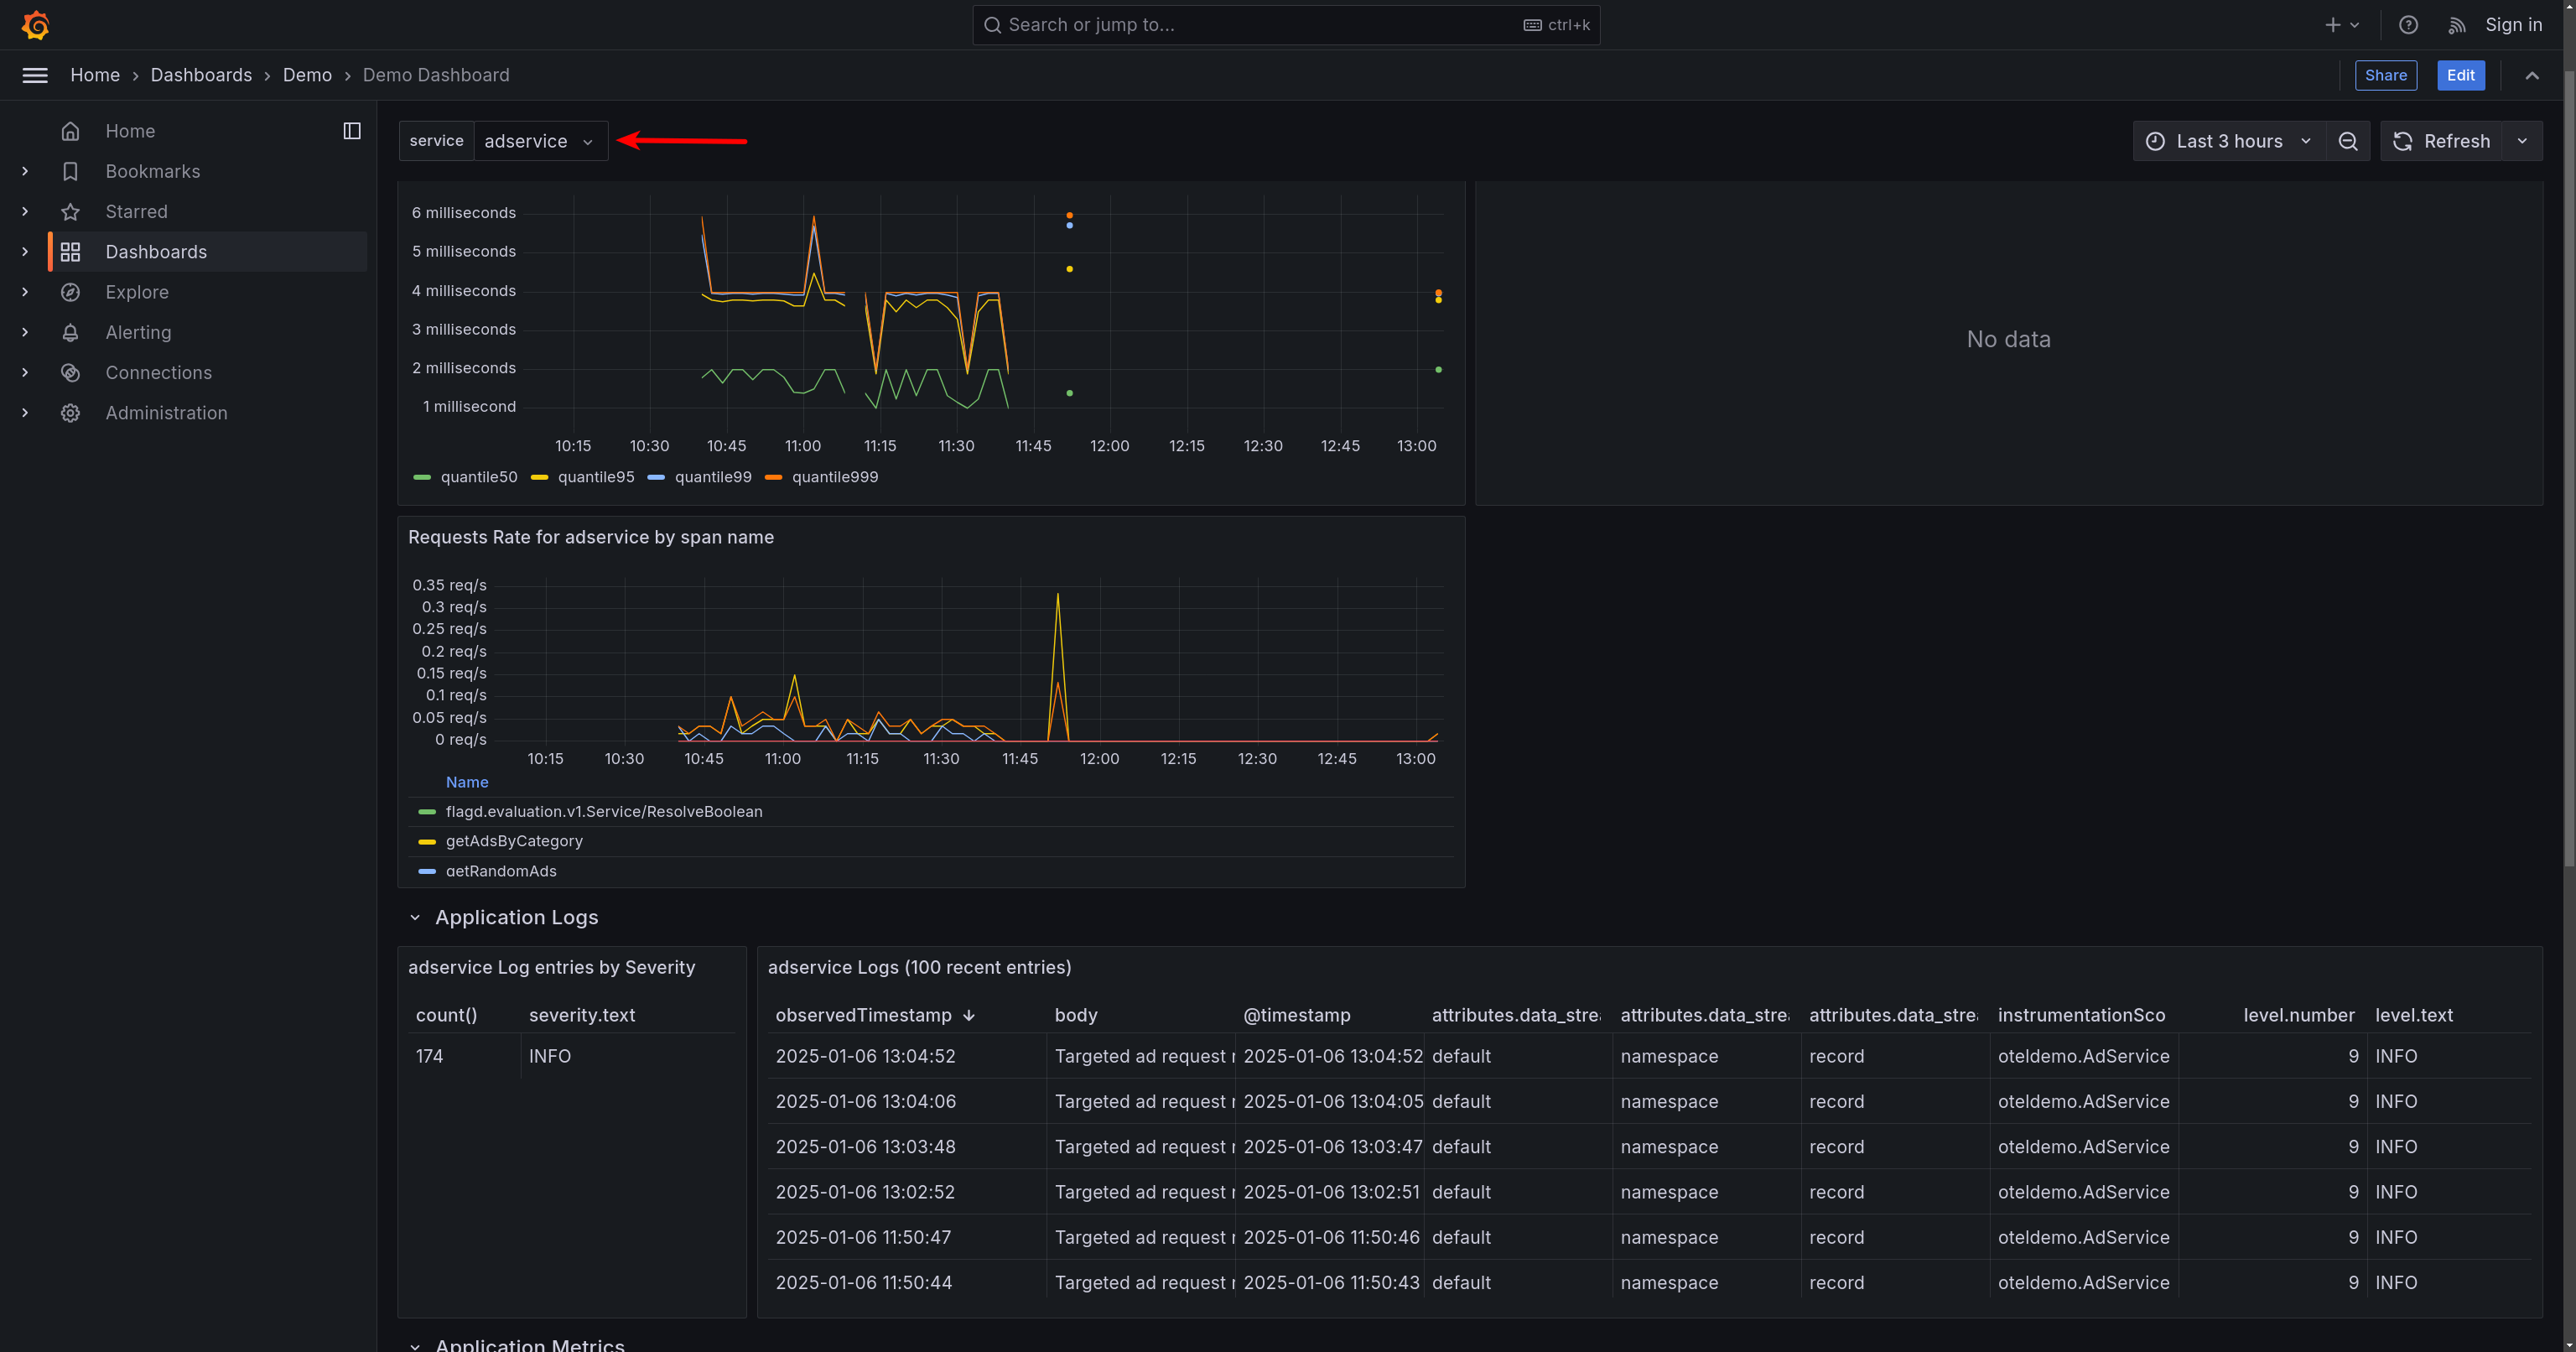Toggle the quantile50 series in the legend
2576x1352 pixels.
click(x=479, y=477)
